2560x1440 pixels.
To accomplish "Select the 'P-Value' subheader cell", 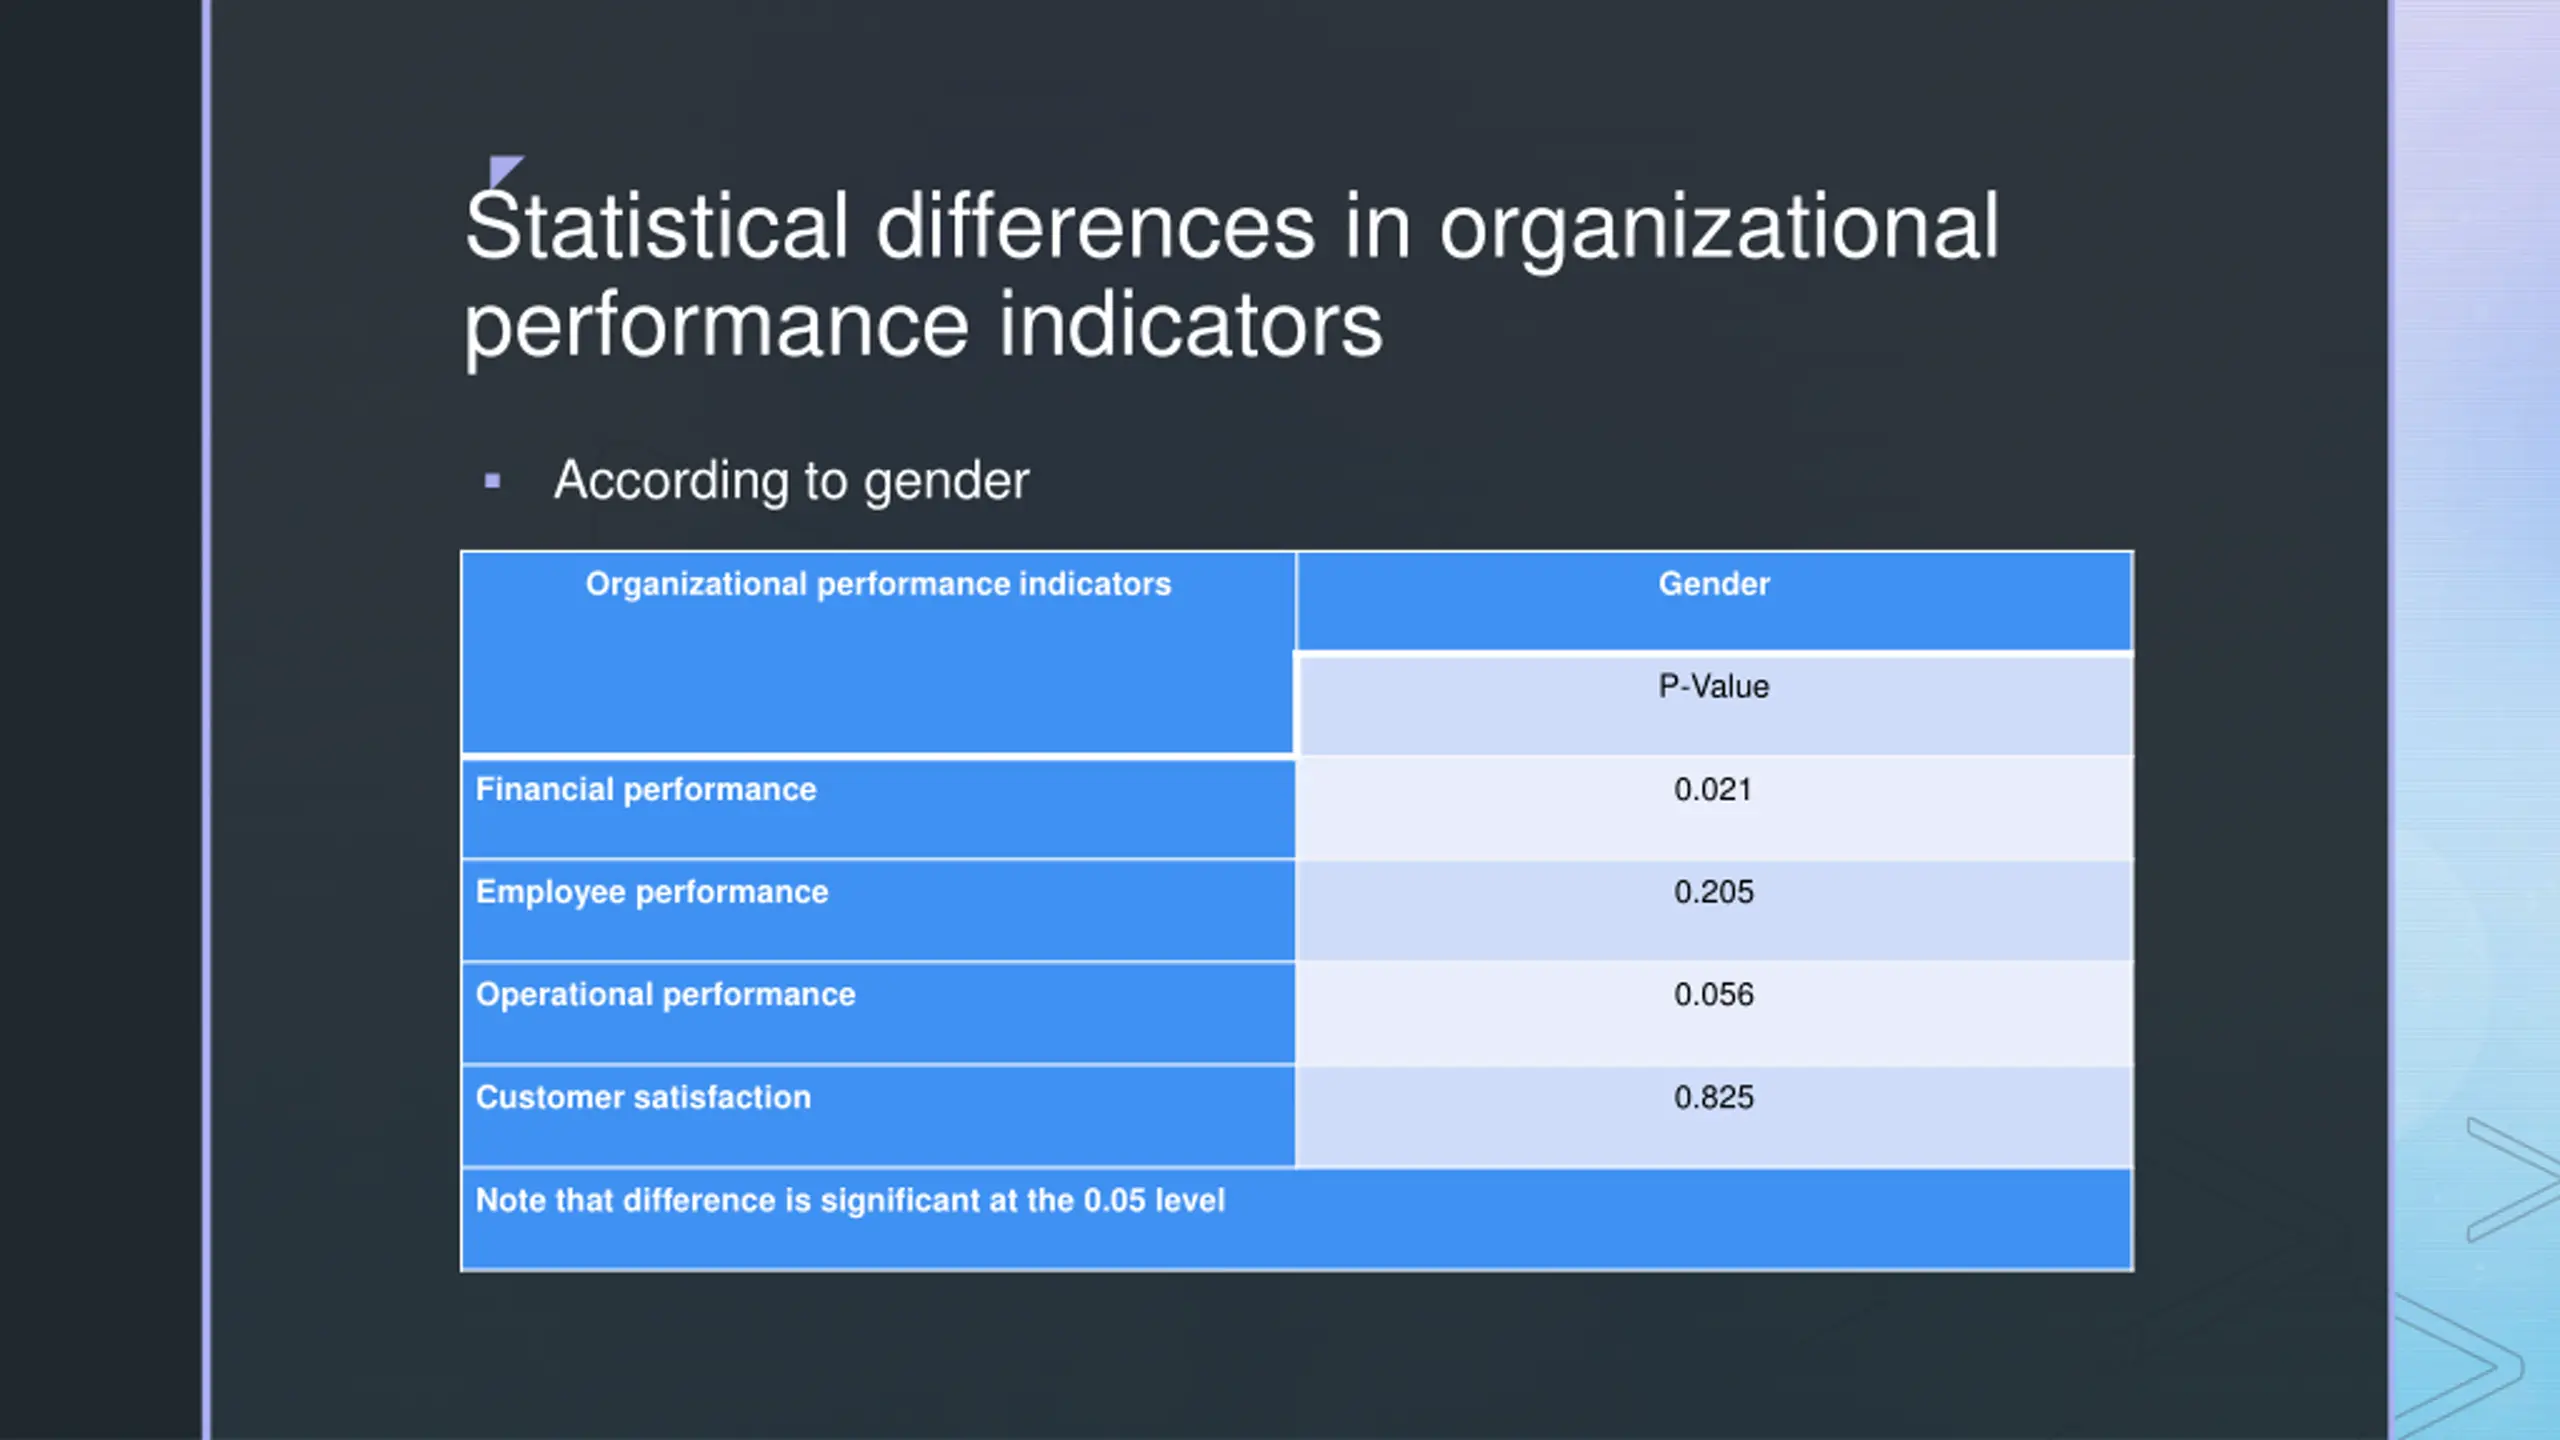I will coord(1713,687).
